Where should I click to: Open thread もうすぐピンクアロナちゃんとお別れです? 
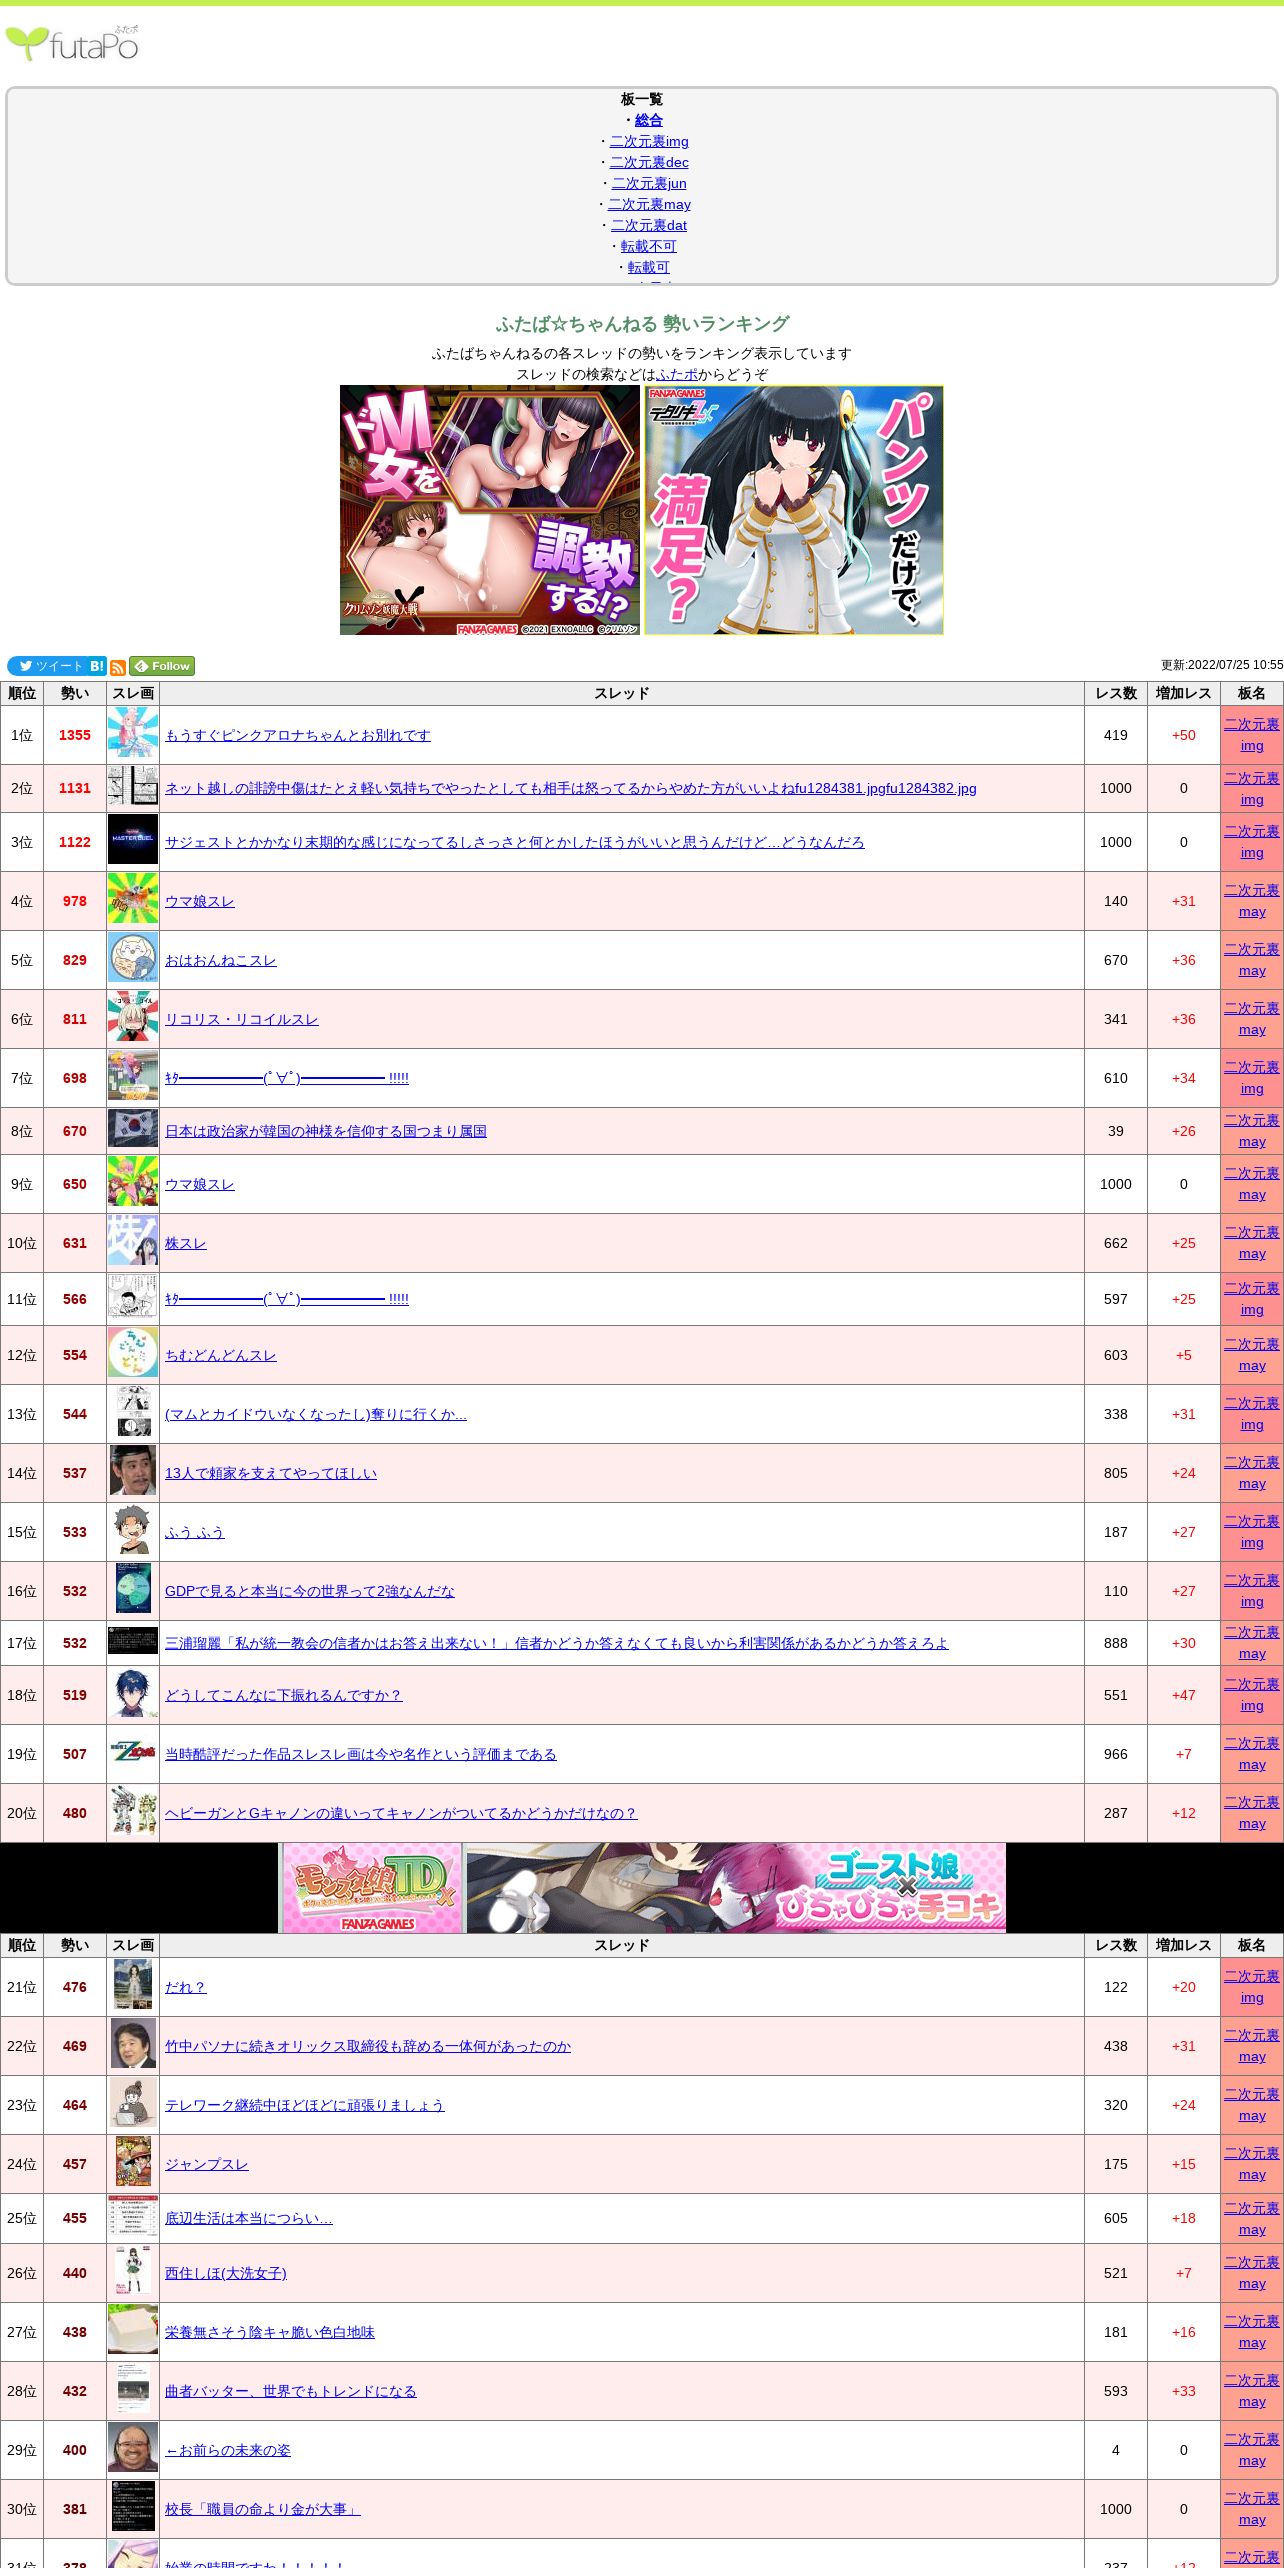pos(298,735)
